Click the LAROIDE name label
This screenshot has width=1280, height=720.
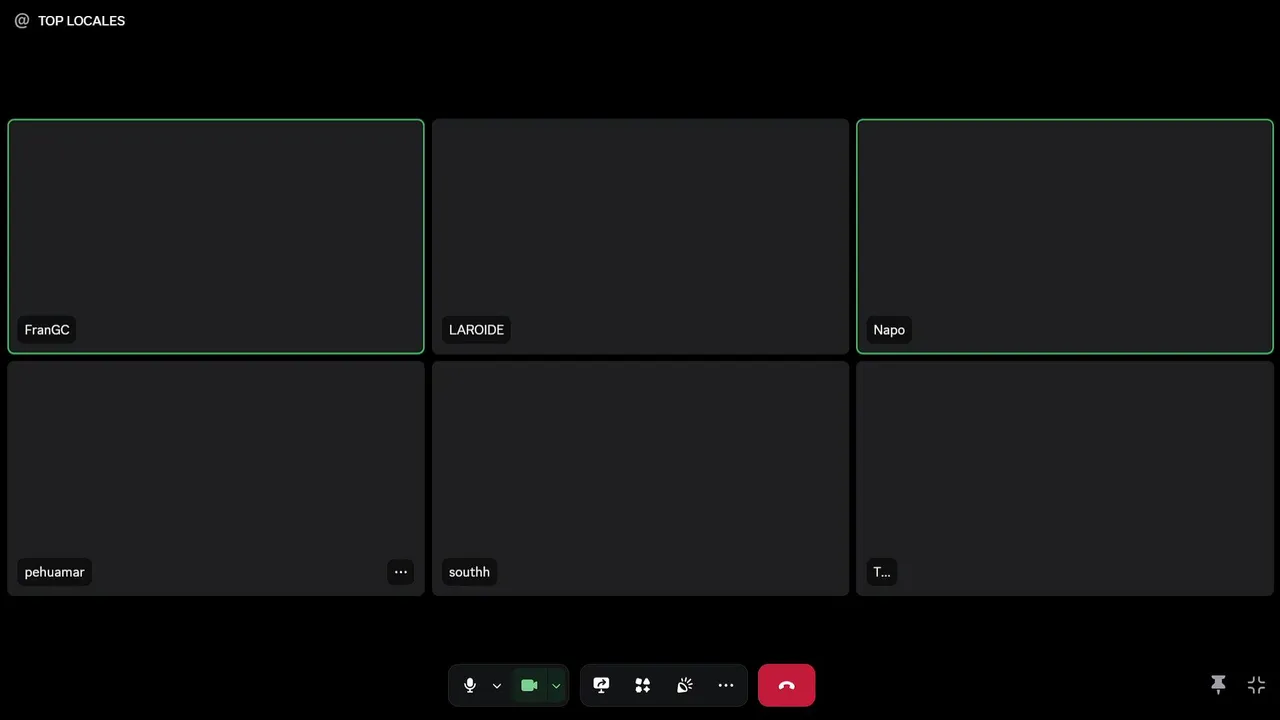(x=476, y=330)
